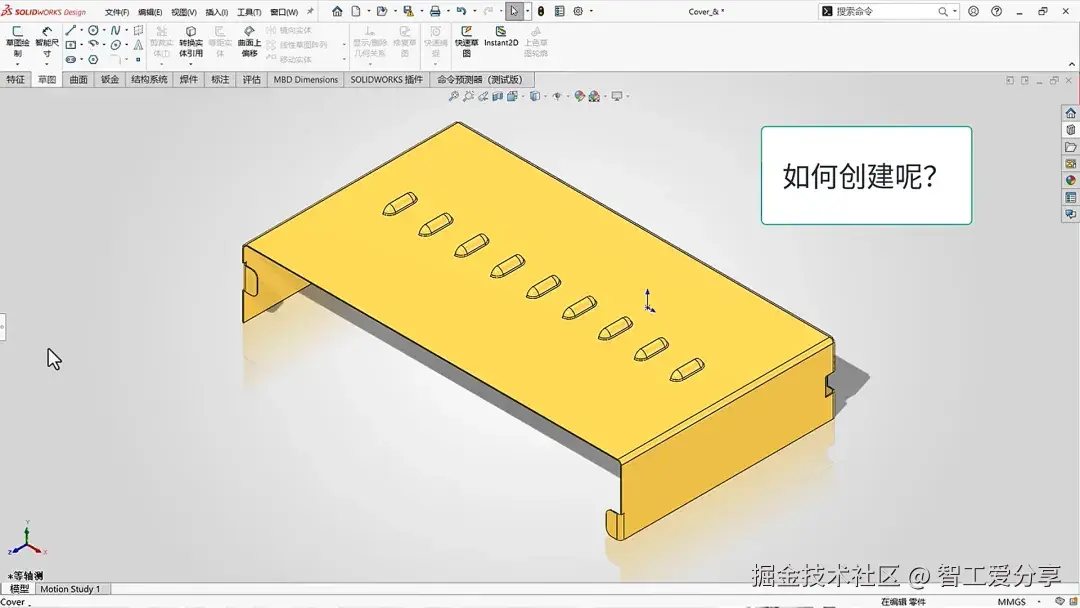This screenshot has height=608, width=1080.
Task: Select the Spline sketch tool
Action: [115, 30]
